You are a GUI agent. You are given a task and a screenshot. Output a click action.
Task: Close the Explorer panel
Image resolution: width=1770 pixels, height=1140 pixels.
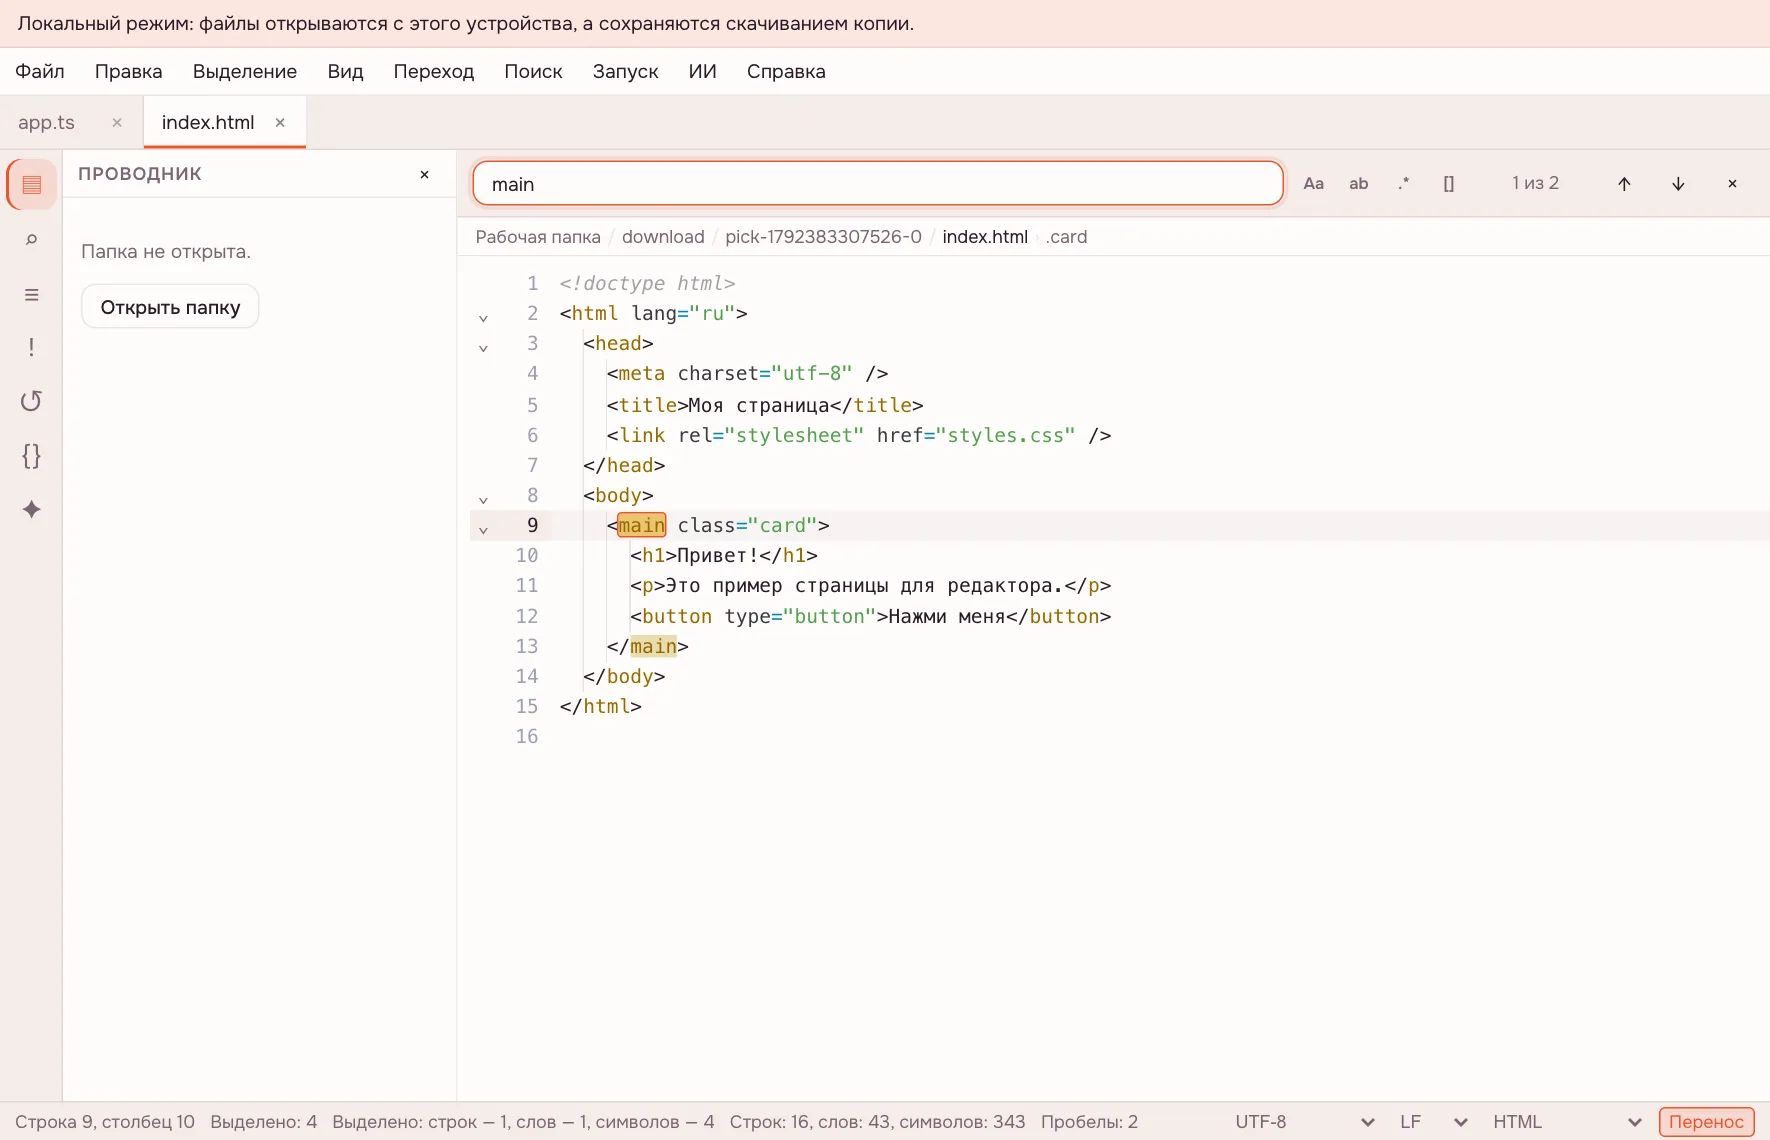425,174
